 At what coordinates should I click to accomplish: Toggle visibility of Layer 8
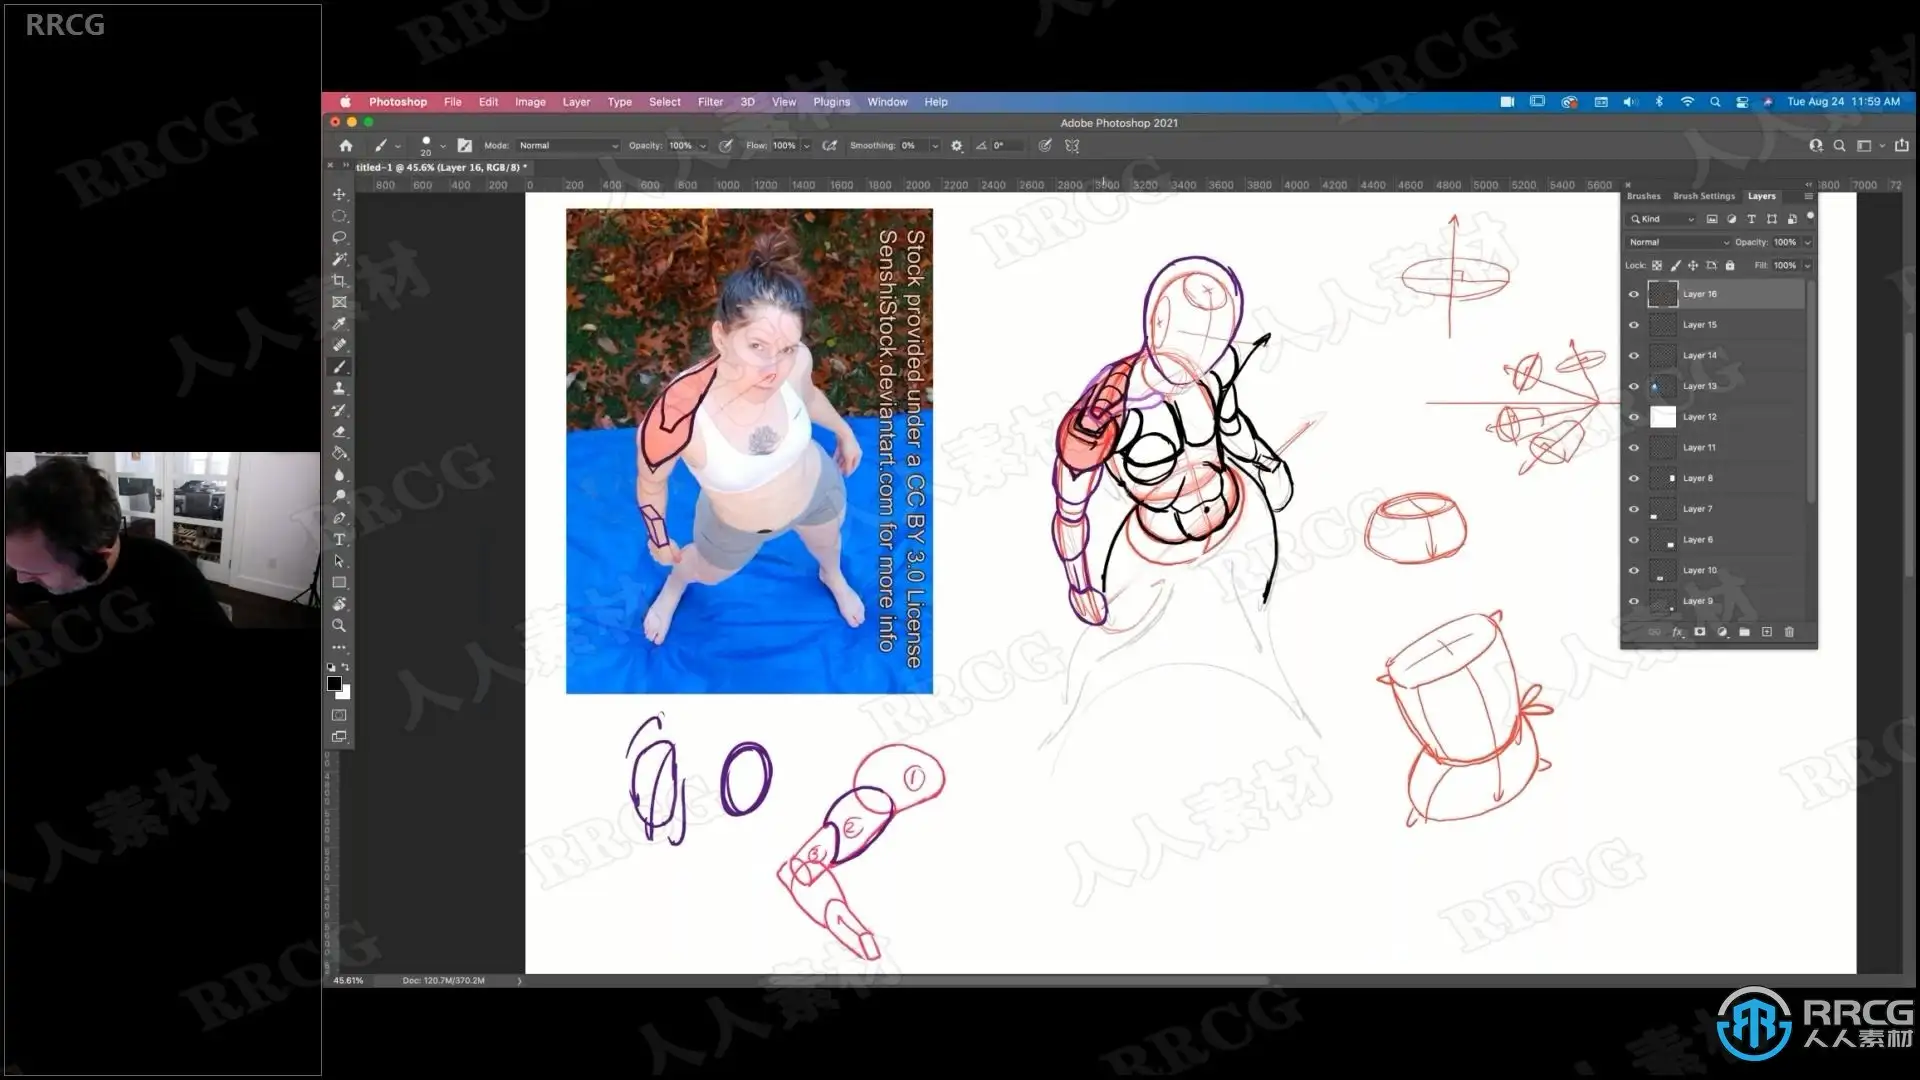1634,478
